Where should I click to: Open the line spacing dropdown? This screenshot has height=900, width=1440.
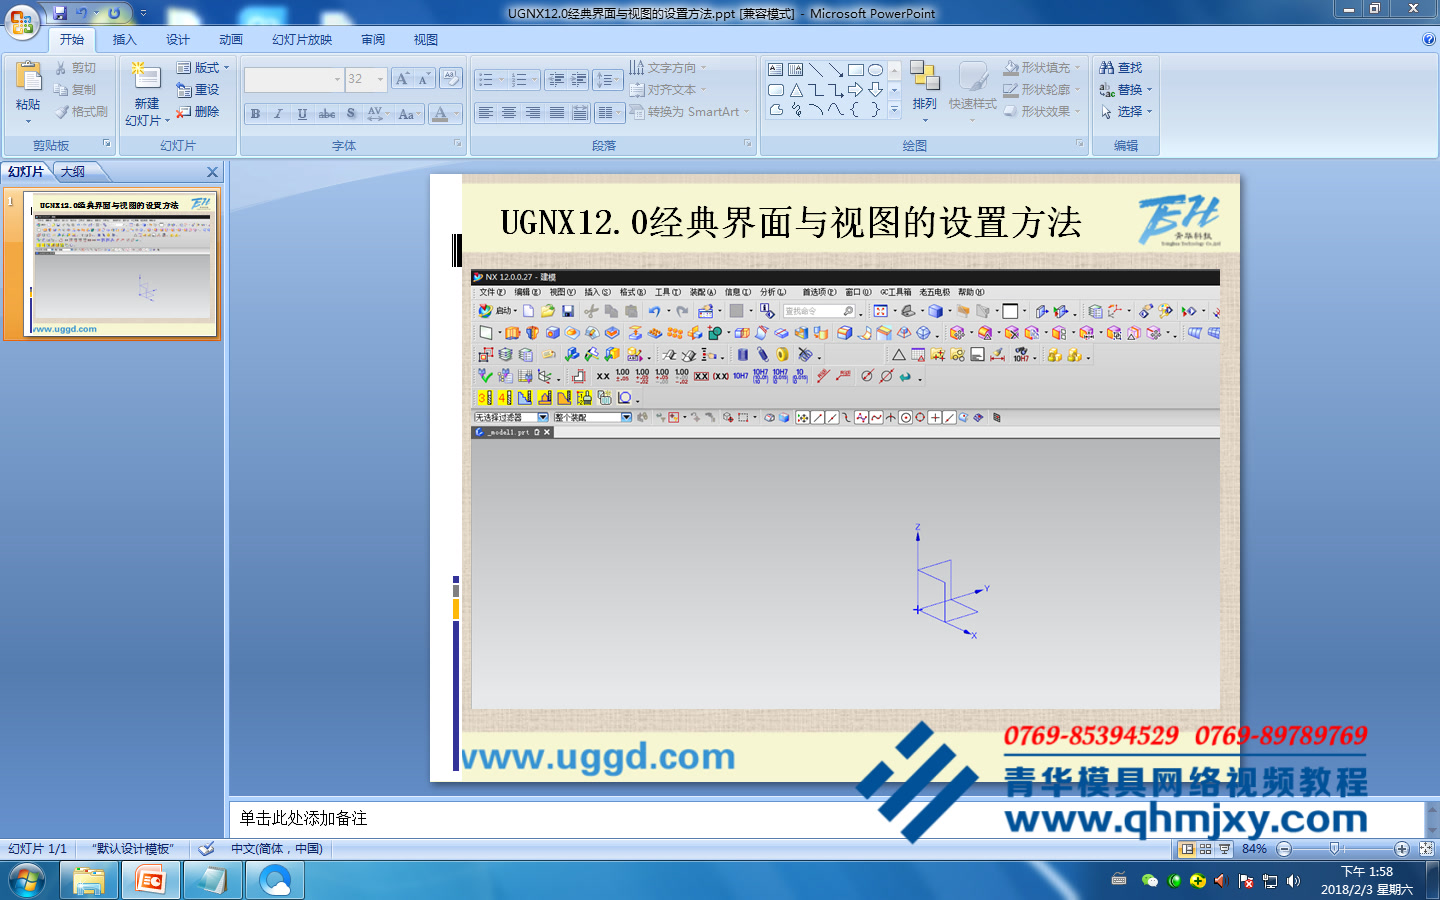click(x=608, y=79)
